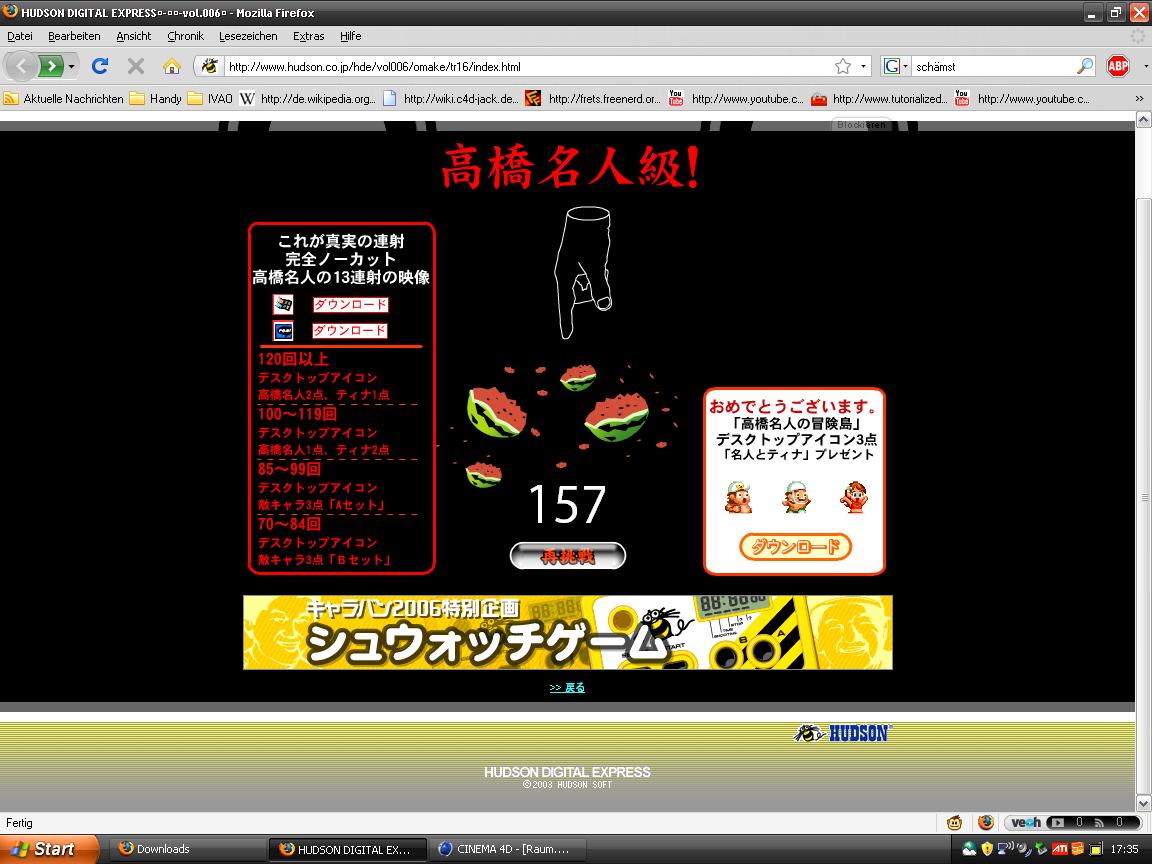Click the first red ダウンロード video link
This screenshot has height=864, width=1152.
(x=350, y=304)
